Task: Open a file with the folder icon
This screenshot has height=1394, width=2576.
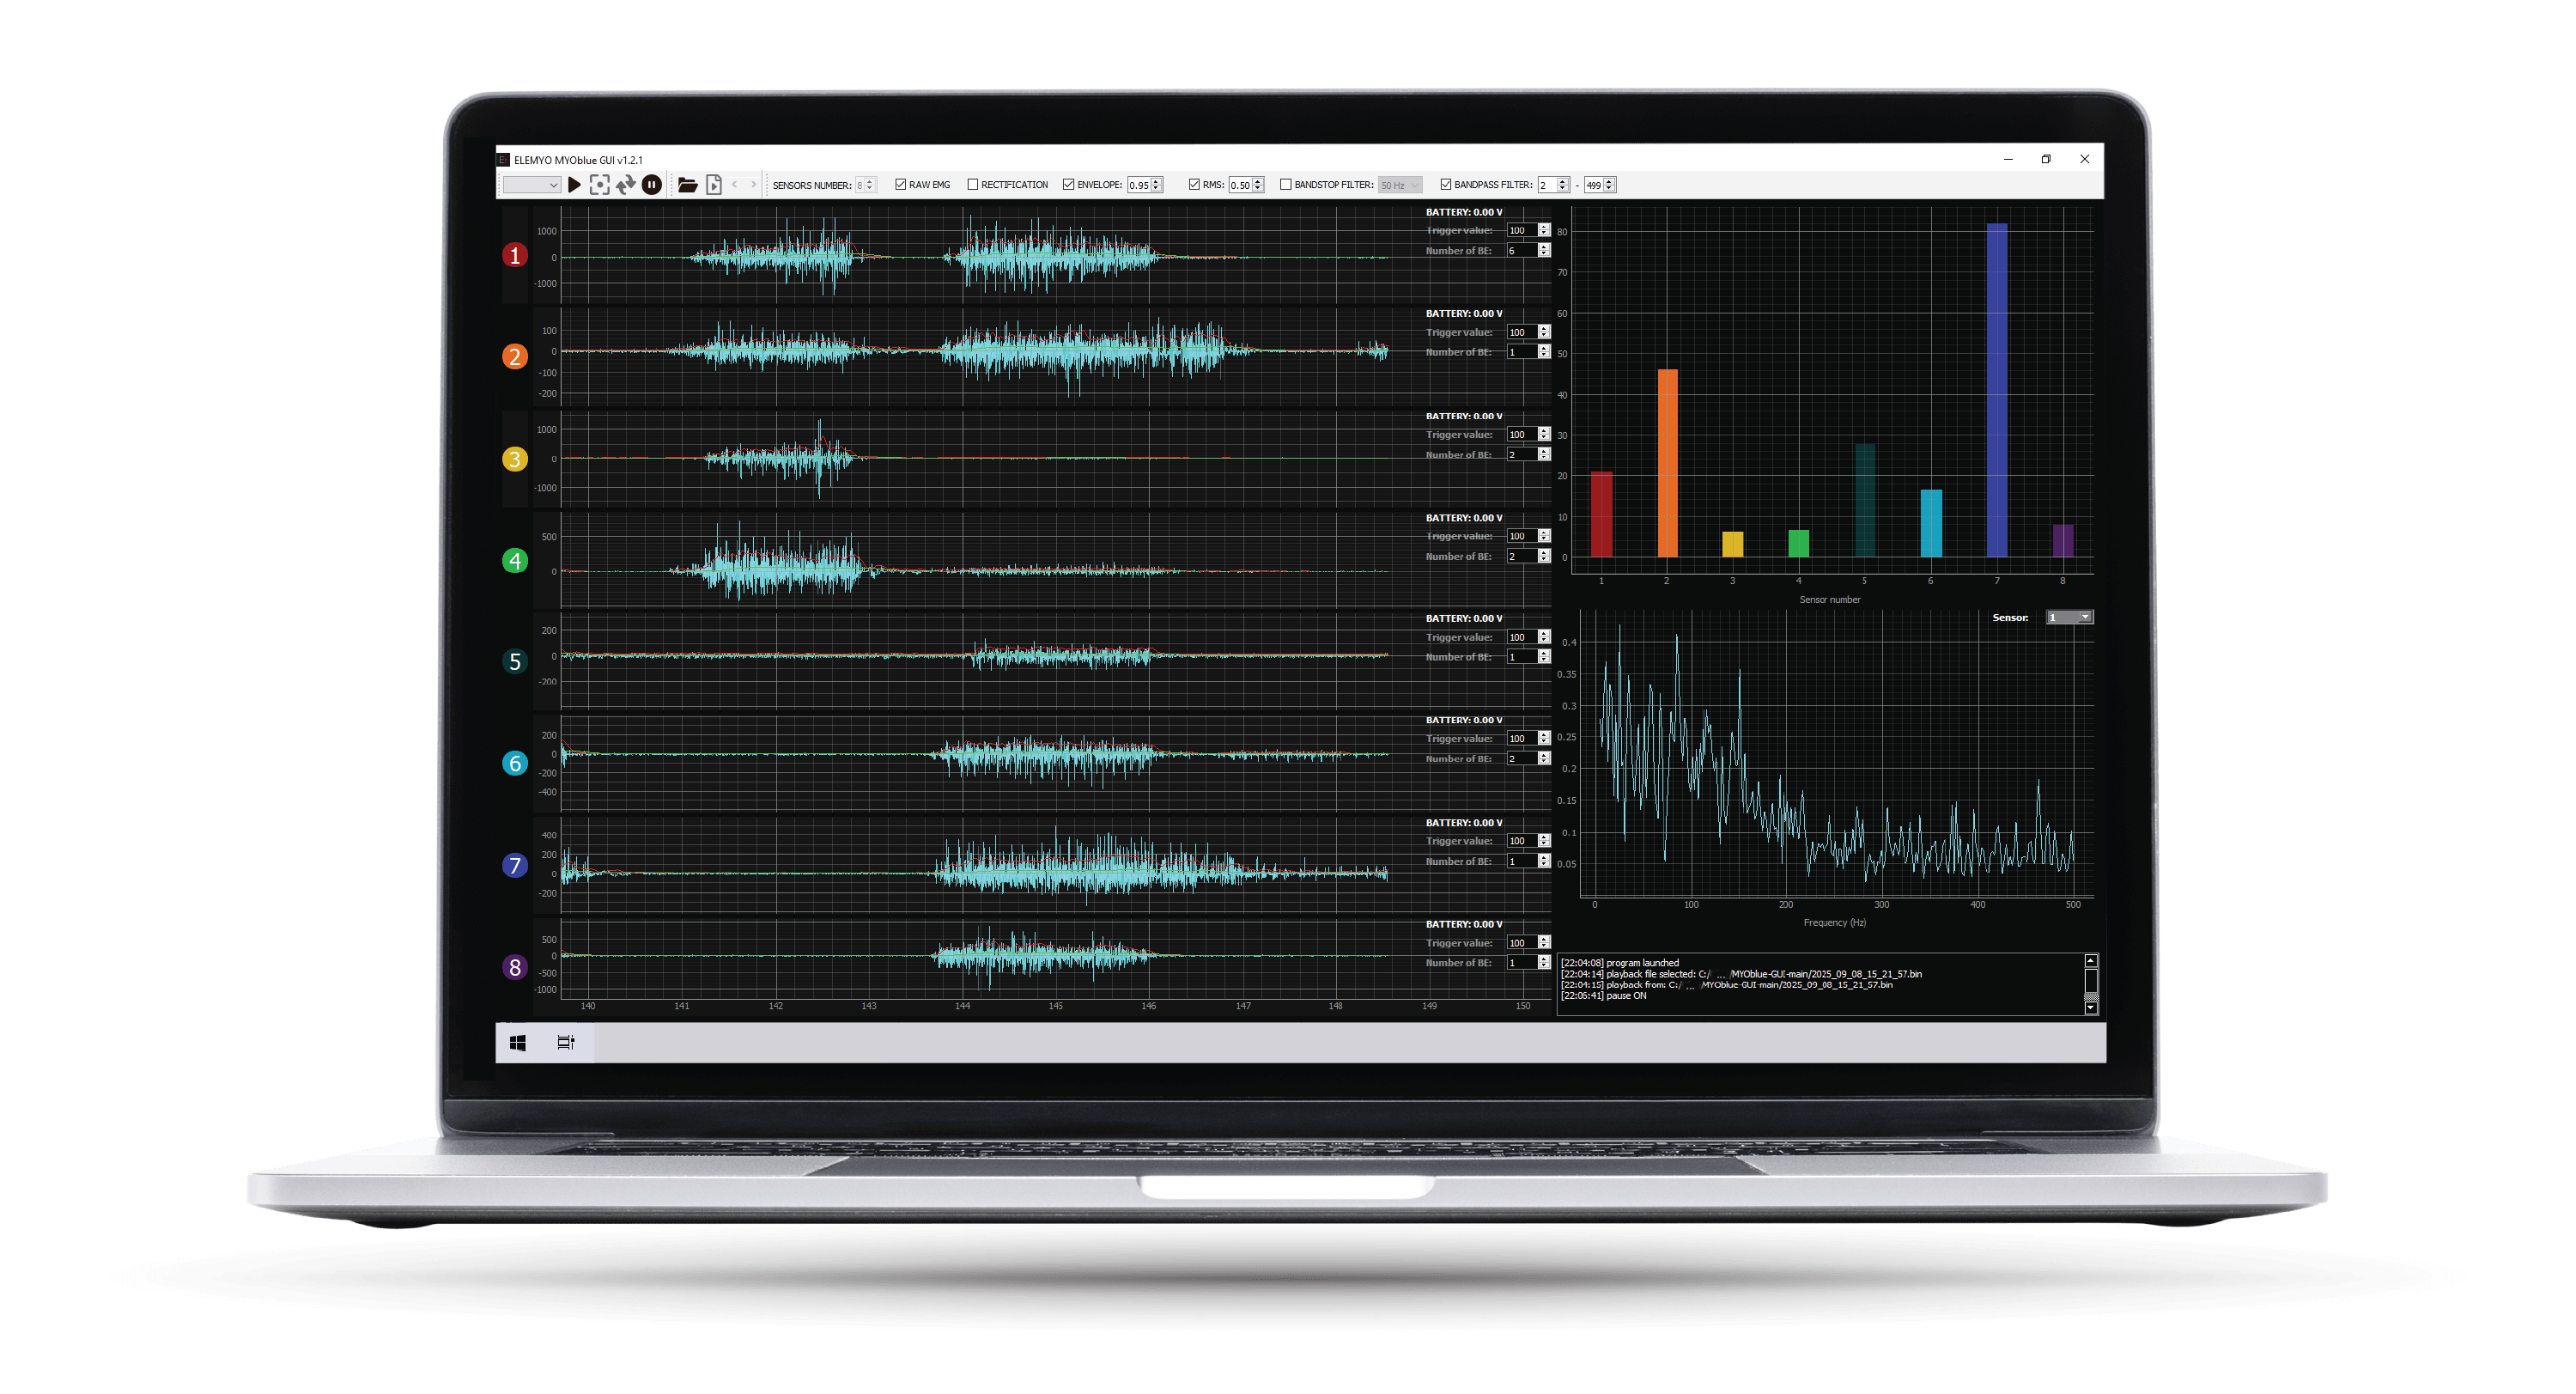Action: pos(687,185)
